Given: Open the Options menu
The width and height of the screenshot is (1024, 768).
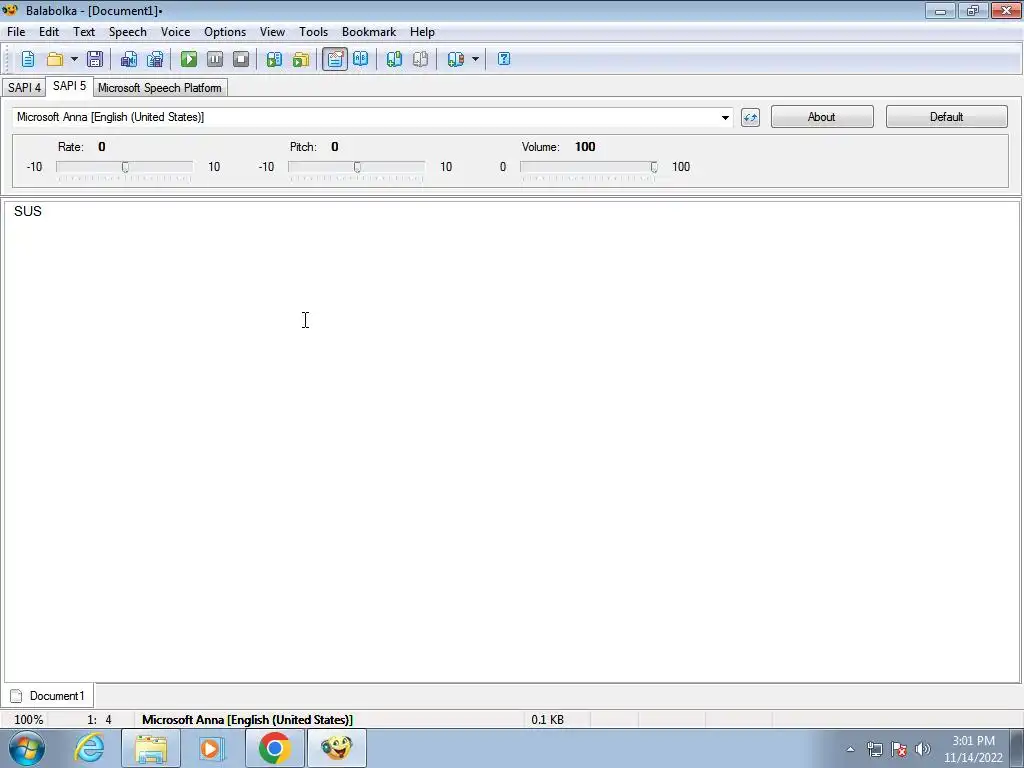Looking at the screenshot, I should 225,32.
